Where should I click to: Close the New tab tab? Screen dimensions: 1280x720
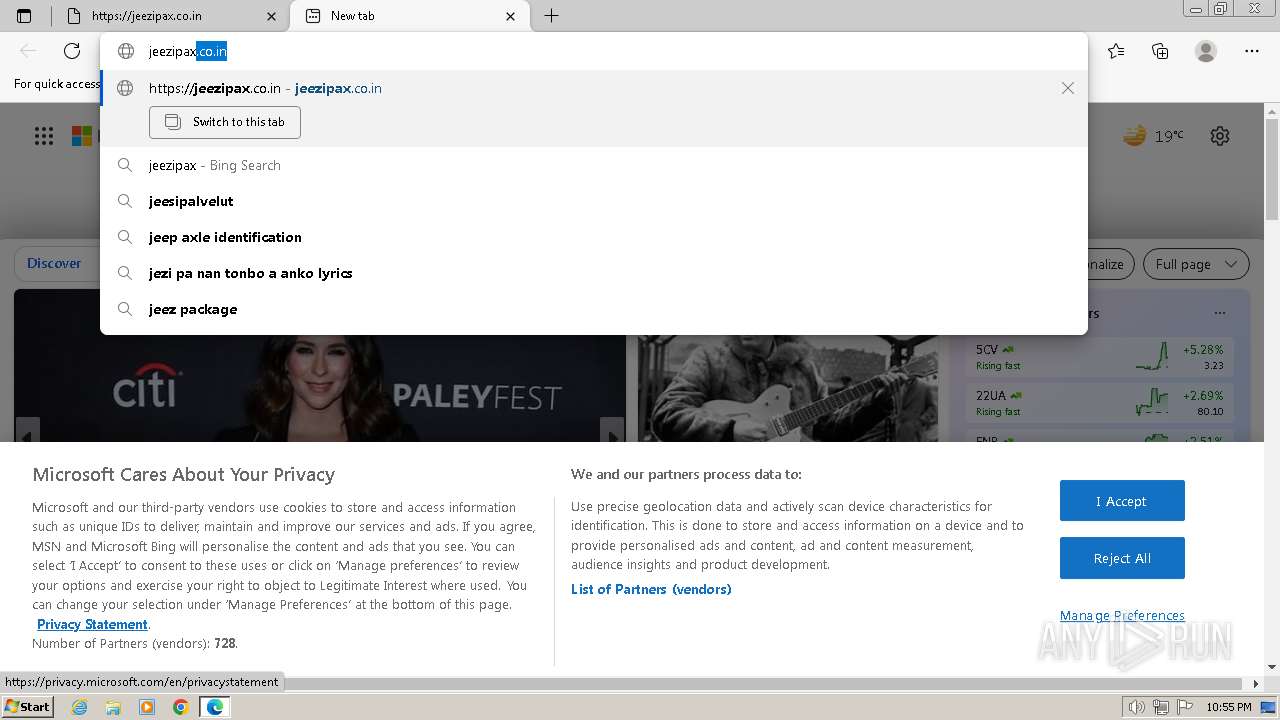pyautogui.click(x=511, y=16)
